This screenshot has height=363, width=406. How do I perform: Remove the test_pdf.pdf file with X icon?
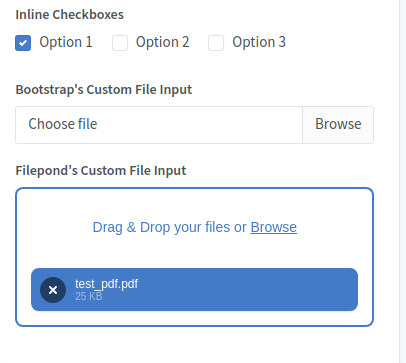click(x=53, y=290)
